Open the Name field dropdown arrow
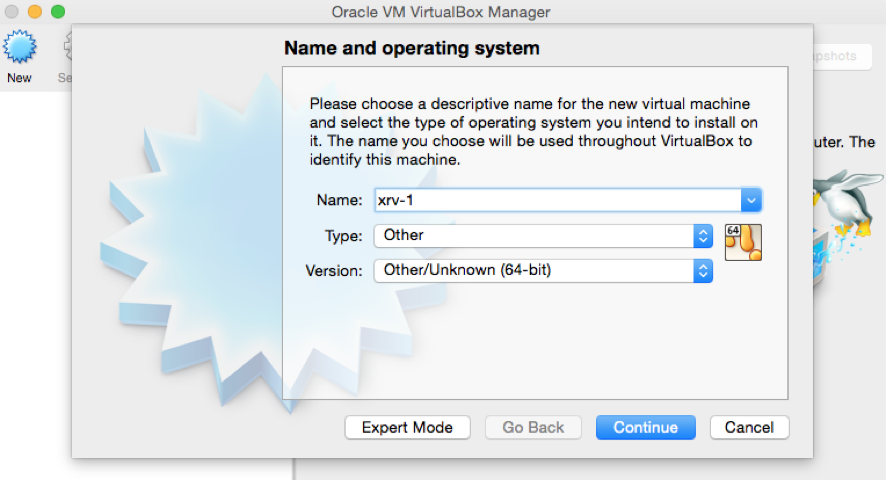The width and height of the screenshot is (886, 480). point(751,200)
